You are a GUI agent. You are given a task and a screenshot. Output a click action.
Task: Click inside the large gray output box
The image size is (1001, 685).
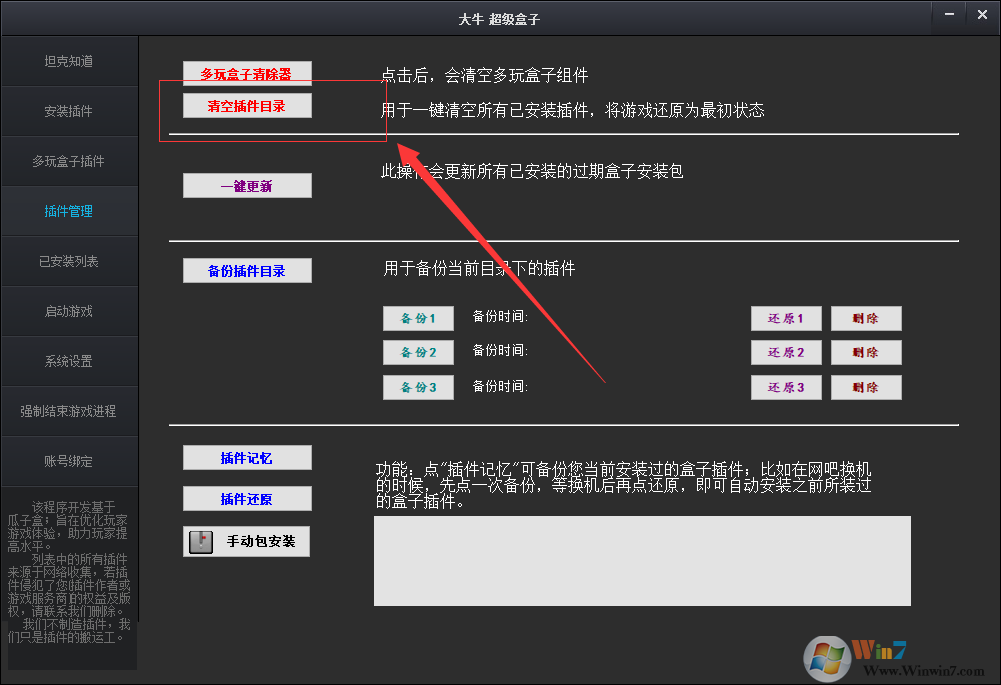coord(642,561)
